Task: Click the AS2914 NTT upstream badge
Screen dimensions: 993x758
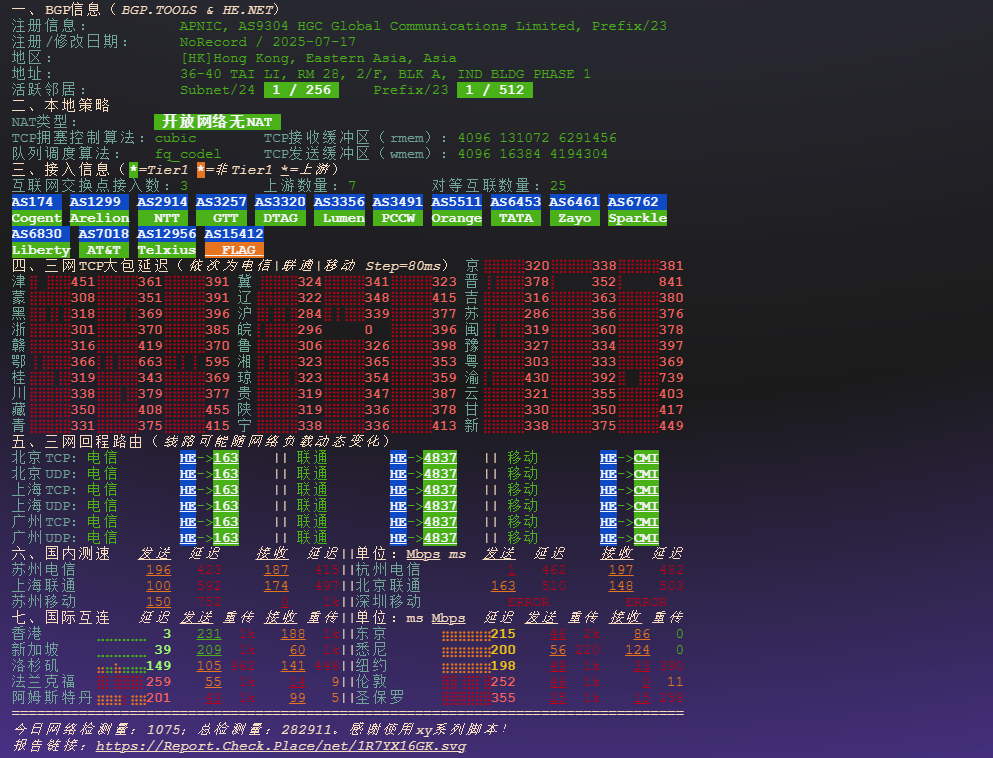Action: point(162,210)
